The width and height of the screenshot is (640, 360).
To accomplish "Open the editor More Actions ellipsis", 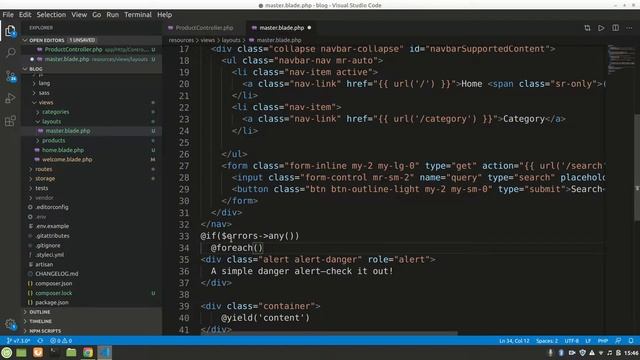I will [x=629, y=28].
